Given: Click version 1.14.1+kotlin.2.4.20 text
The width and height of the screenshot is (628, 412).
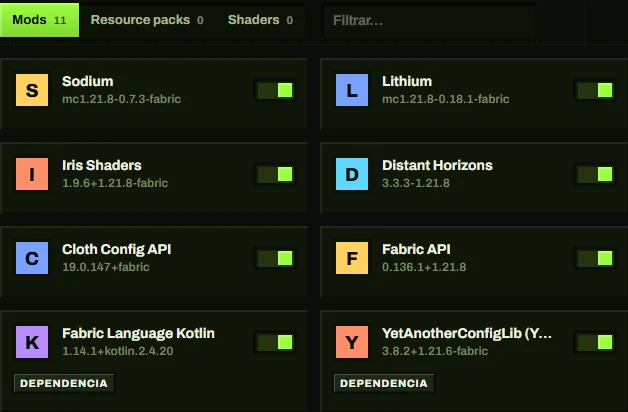Looking at the screenshot, I should pos(118,351).
